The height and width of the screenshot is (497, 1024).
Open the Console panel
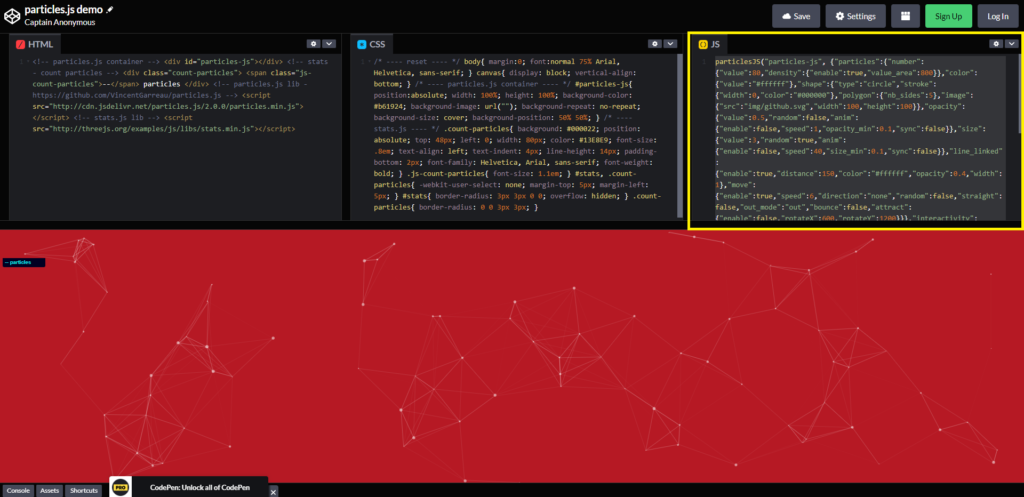(x=18, y=490)
